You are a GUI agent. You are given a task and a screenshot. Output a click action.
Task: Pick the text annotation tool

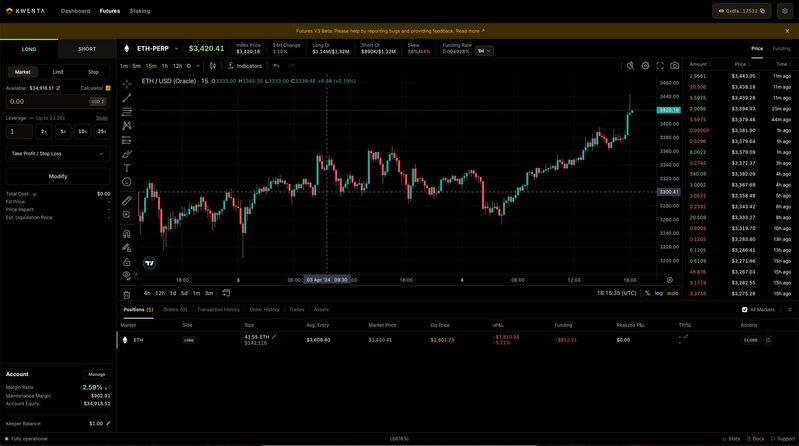tap(127, 168)
